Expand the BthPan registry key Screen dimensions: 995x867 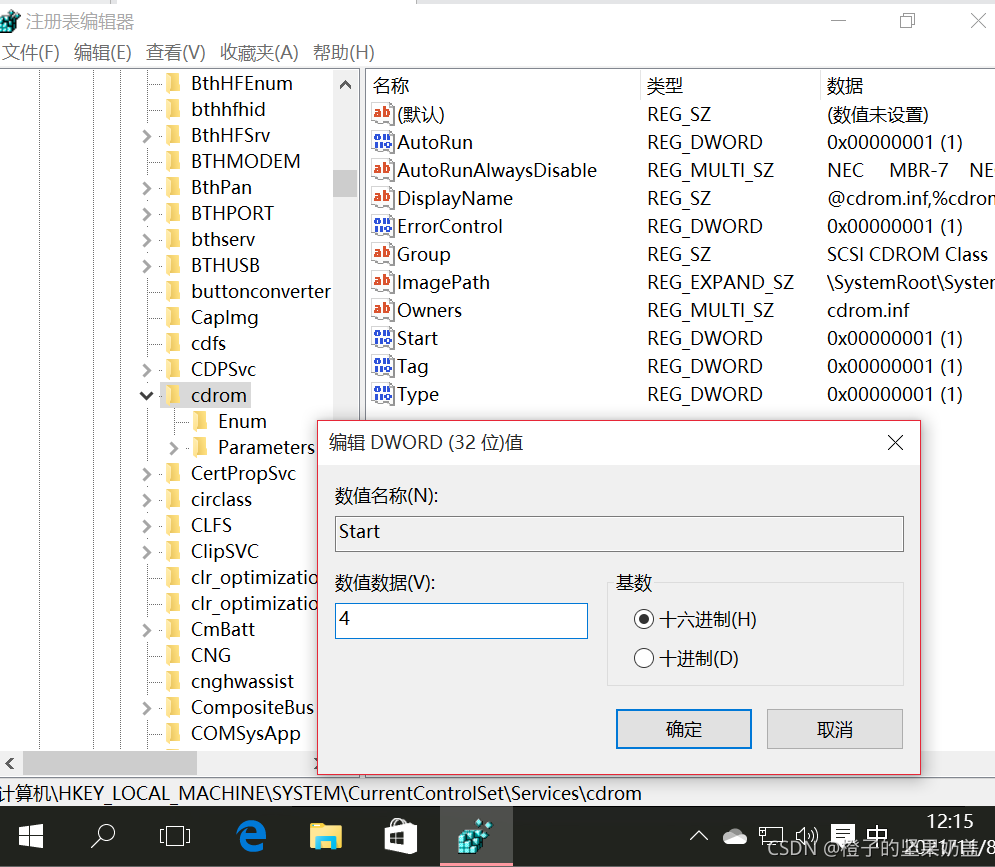coord(146,186)
